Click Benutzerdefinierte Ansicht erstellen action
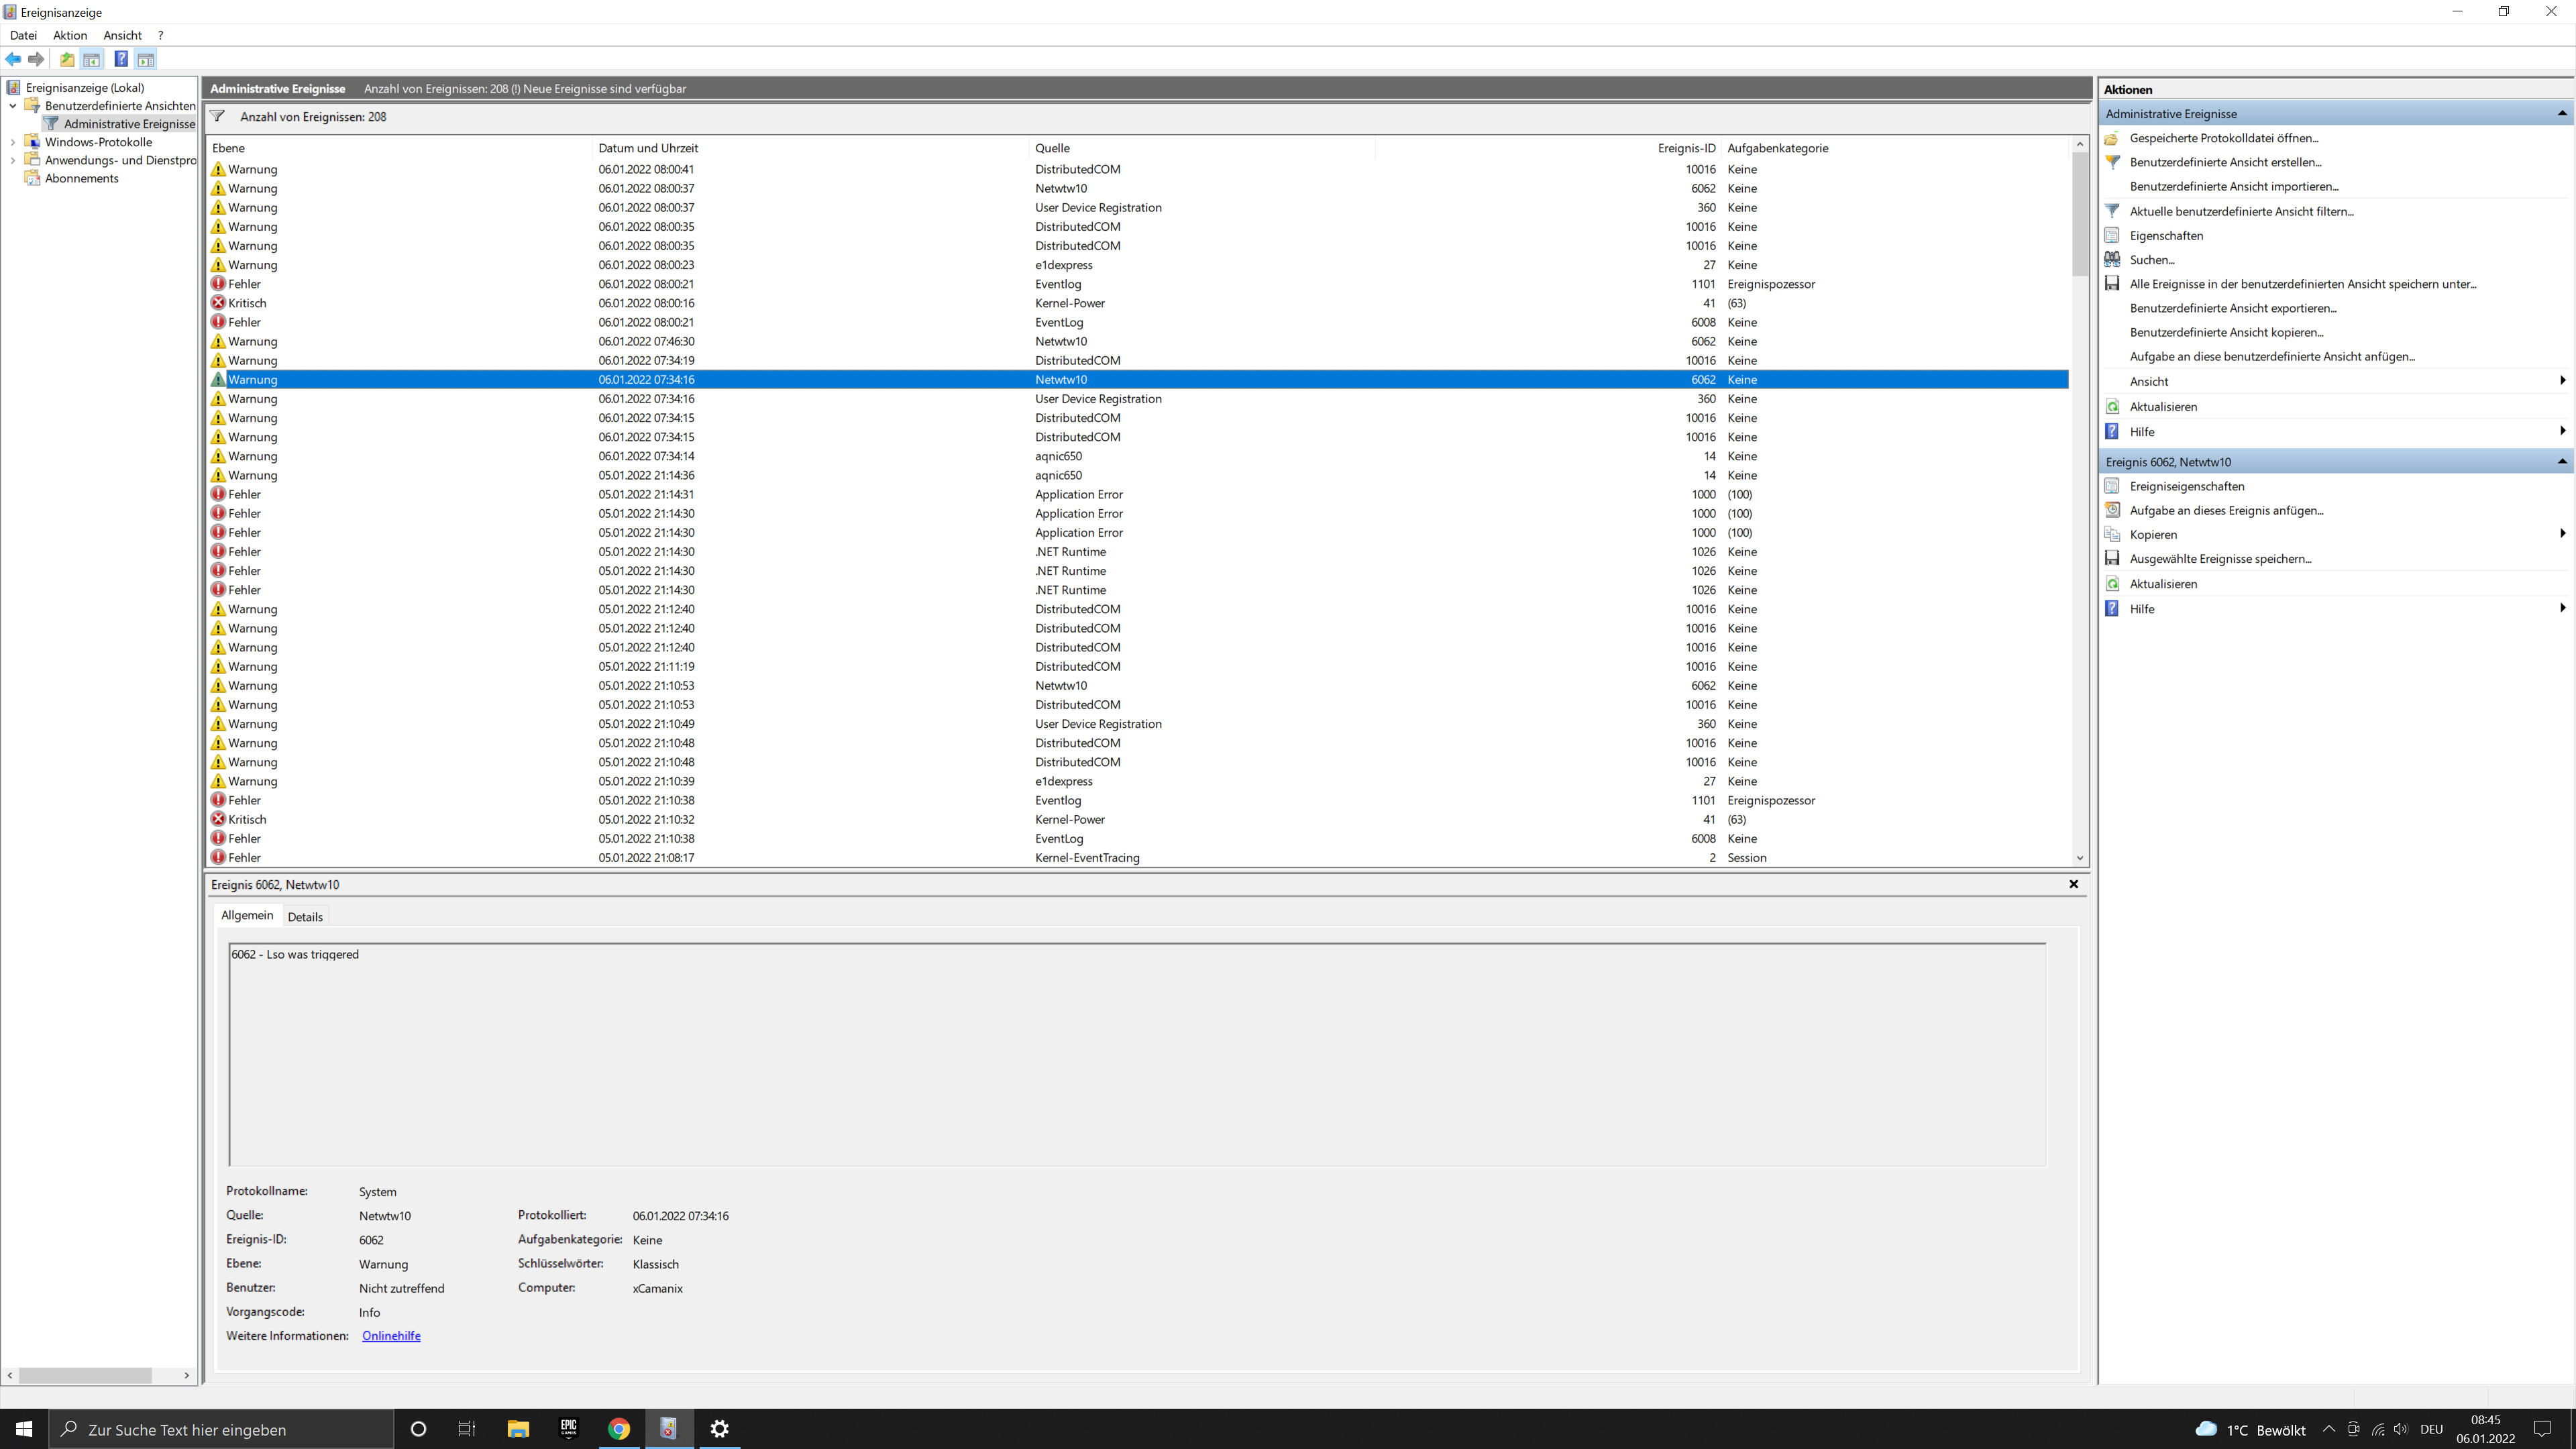 2225,162
